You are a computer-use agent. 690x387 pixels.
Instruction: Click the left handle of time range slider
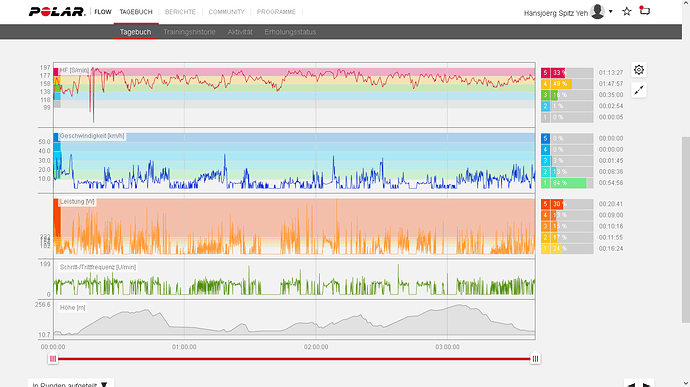point(53,359)
